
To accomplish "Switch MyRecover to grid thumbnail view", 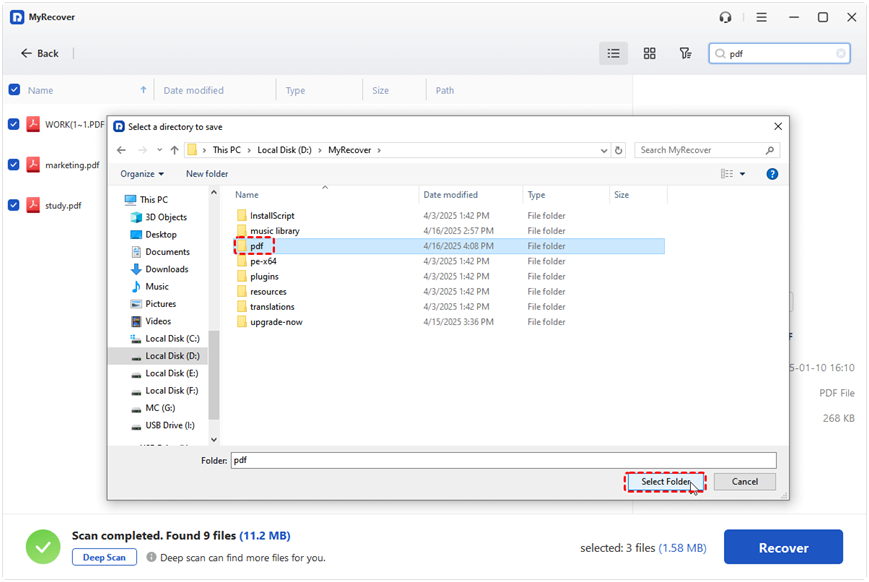I will 650,53.
